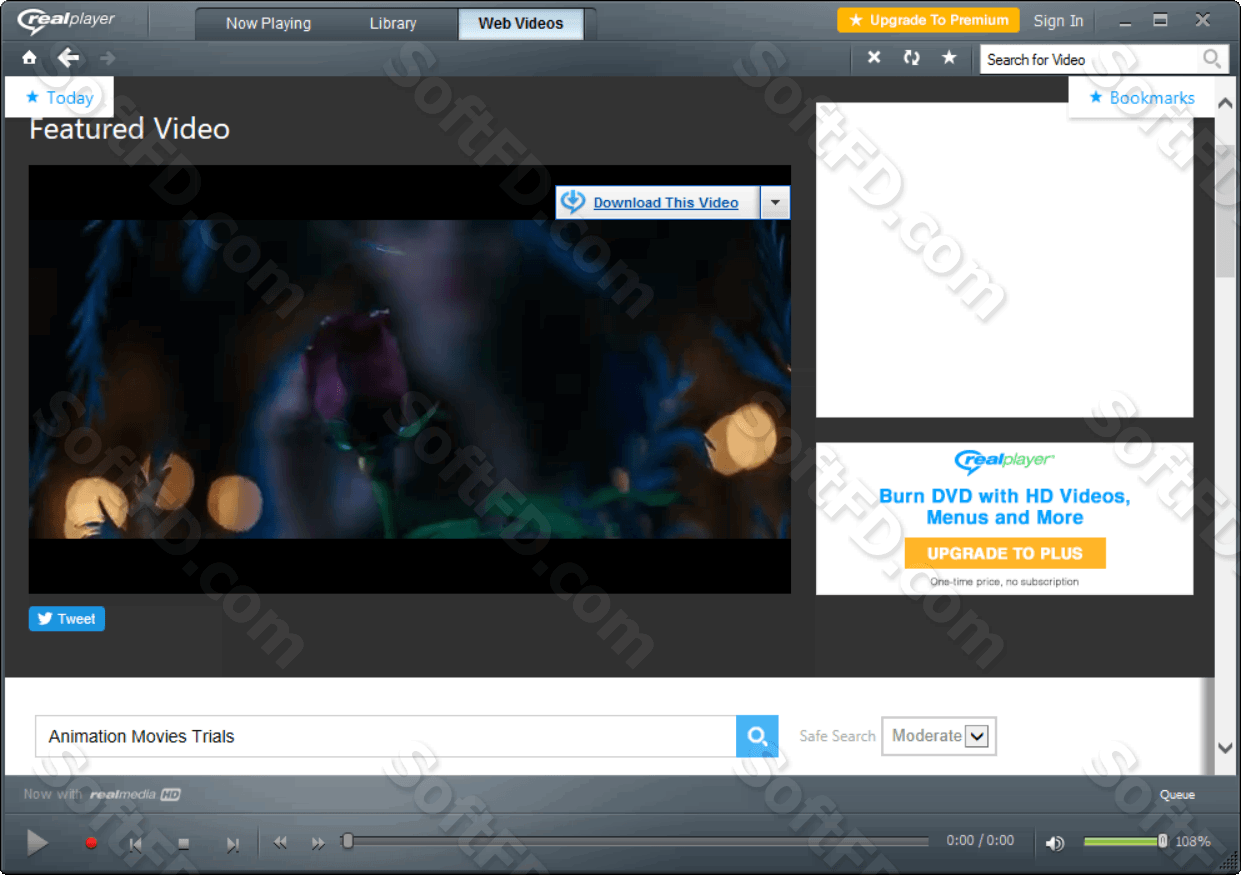Bookmark this page with the star icon
This screenshot has height=875, width=1241.
(949, 58)
